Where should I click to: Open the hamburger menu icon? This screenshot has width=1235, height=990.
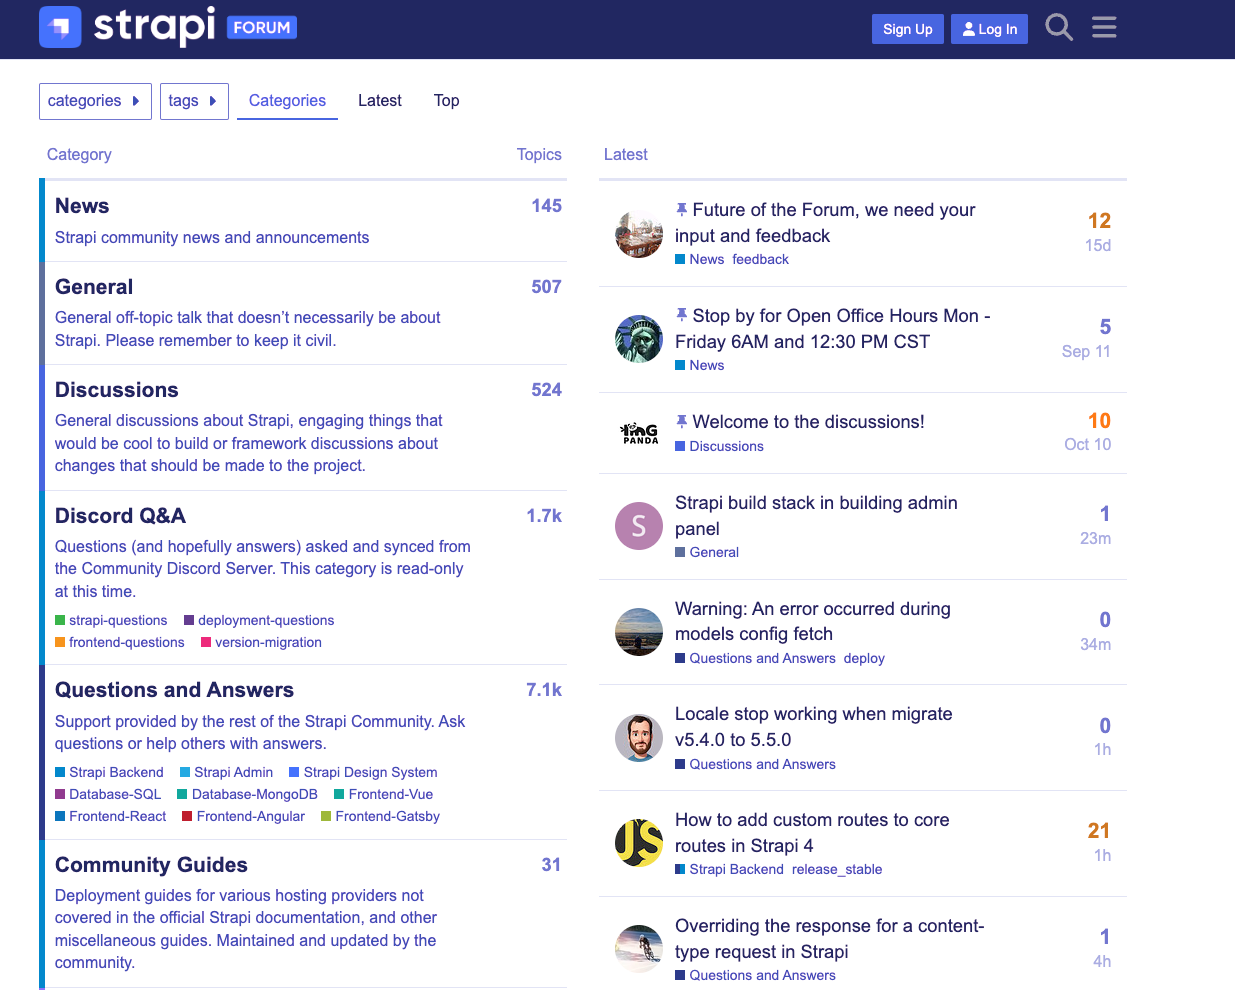(x=1104, y=27)
